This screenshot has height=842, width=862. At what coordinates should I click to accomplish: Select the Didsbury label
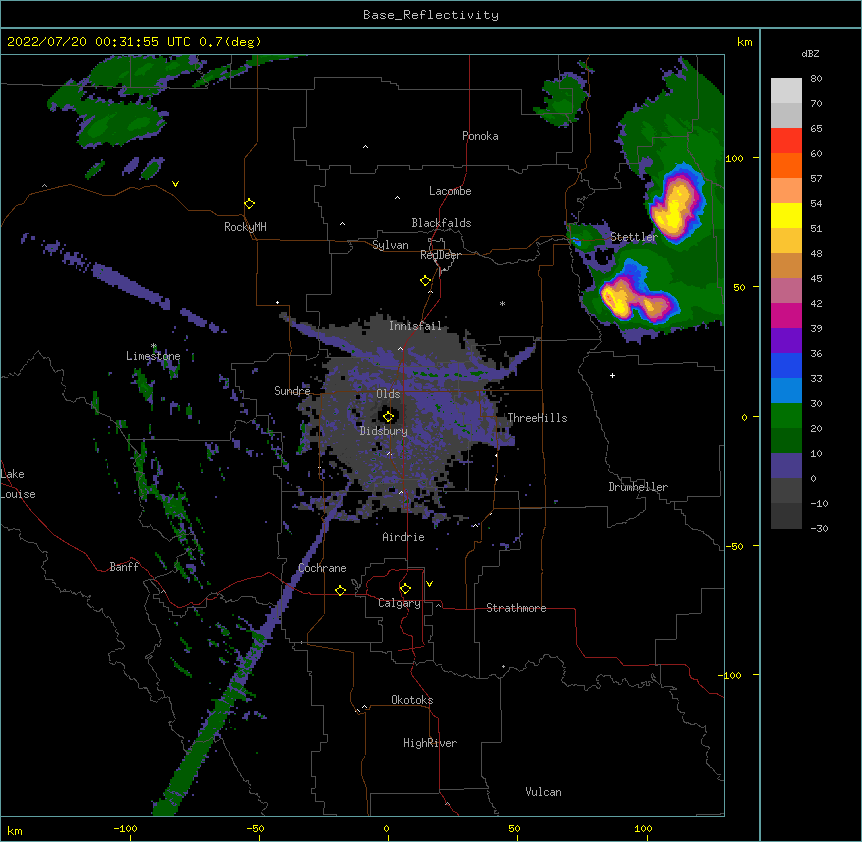[384, 431]
